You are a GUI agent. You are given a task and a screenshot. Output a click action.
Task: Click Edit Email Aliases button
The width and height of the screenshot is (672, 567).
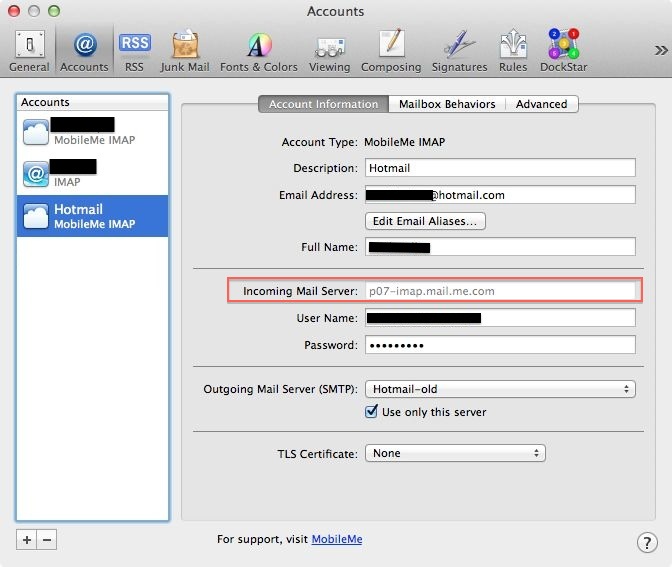click(425, 221)
